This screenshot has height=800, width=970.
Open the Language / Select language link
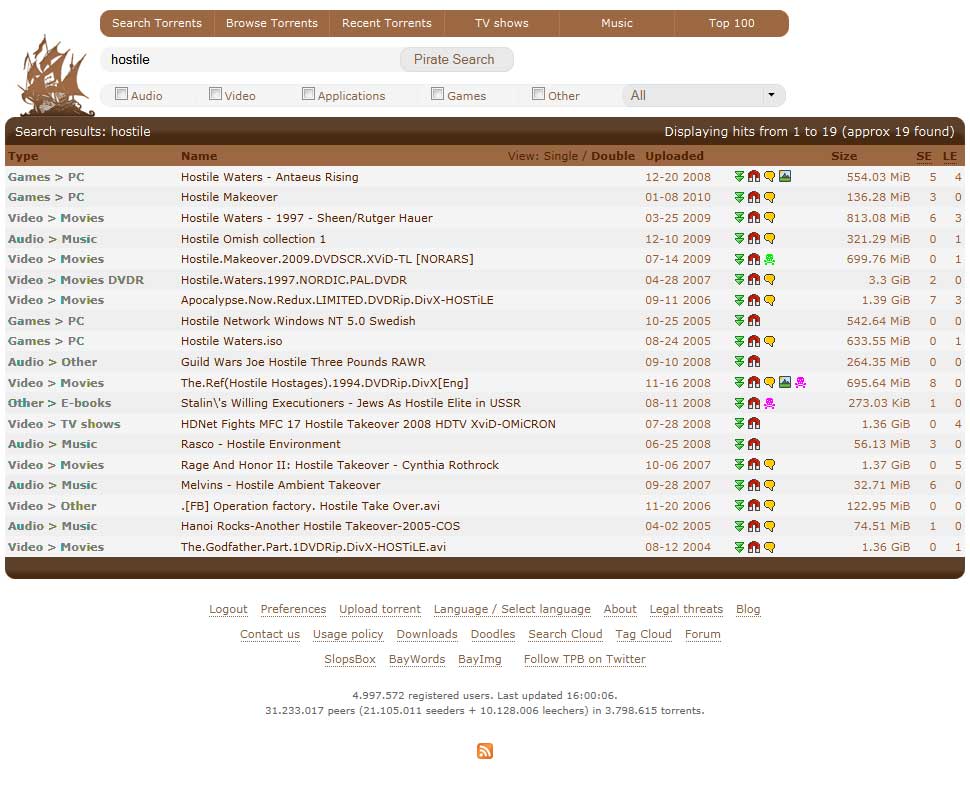pos(512,609)
